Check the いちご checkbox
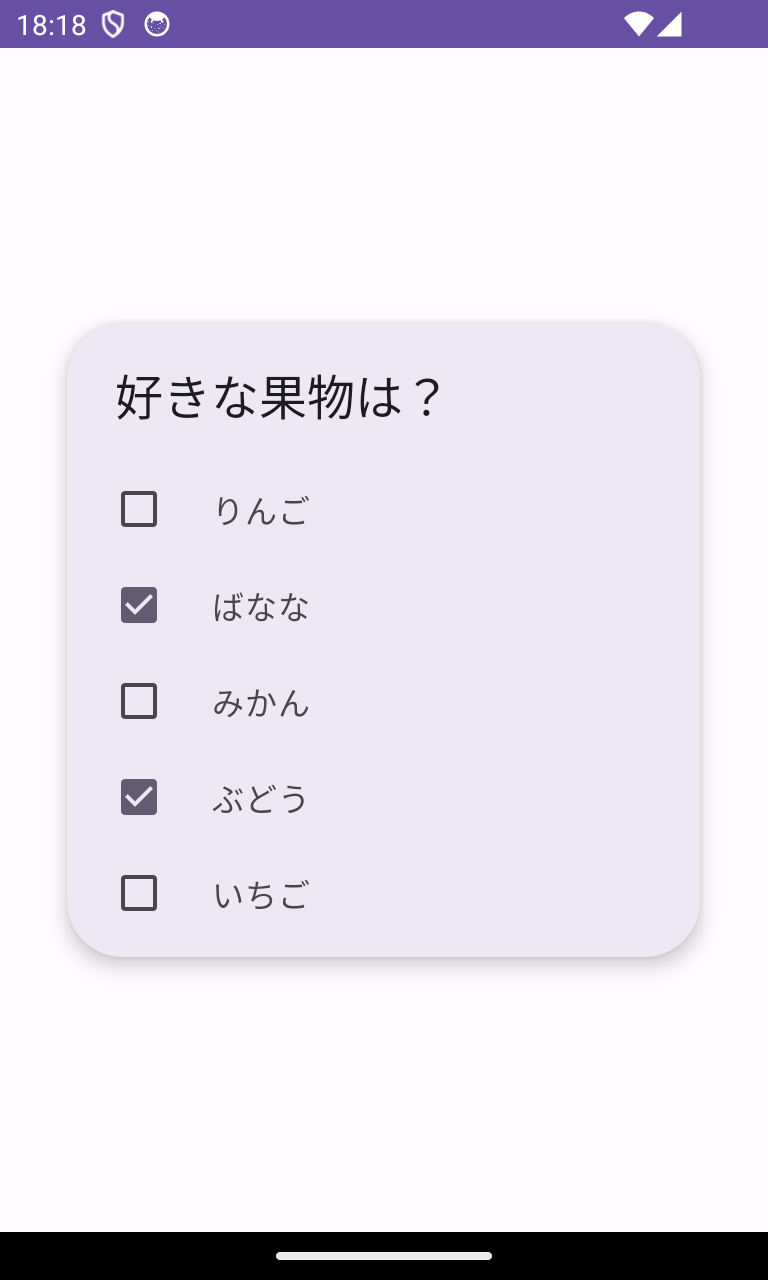 [x=139, y=893]
